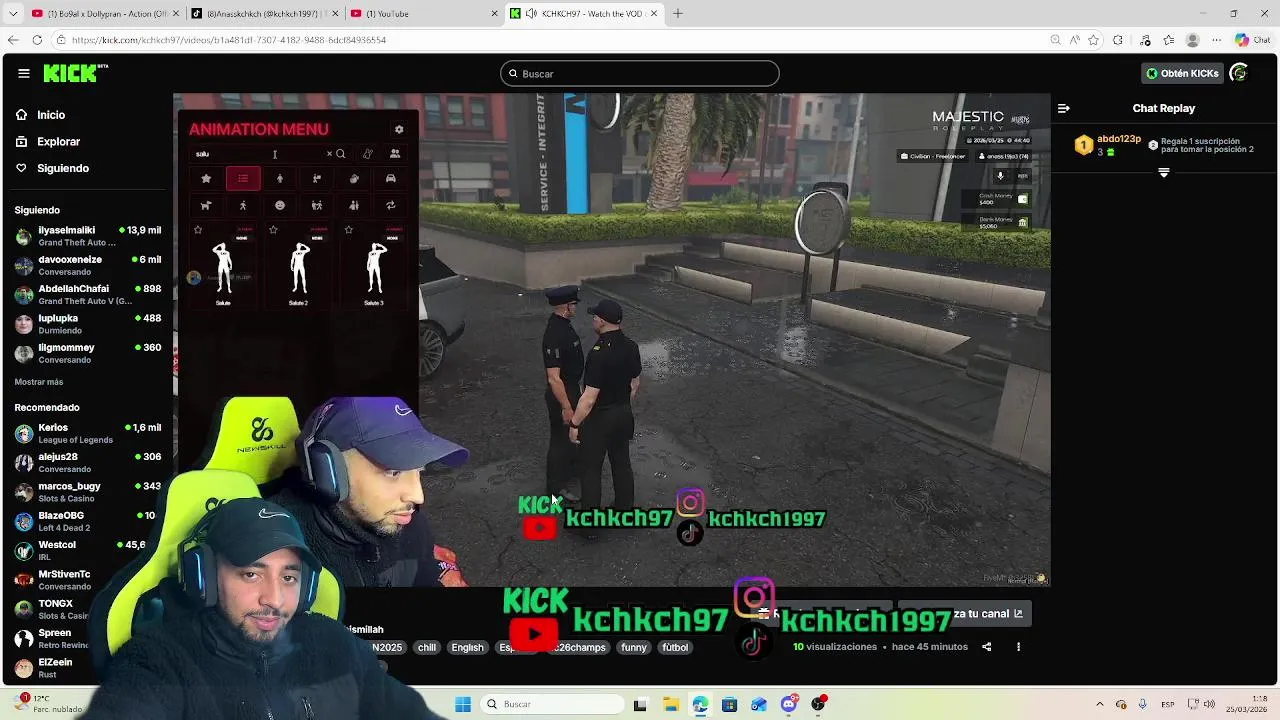Image resolution: width=1280 pixels, height=720 pixels.
Task: Click the video player area
Action: [612, 340]
